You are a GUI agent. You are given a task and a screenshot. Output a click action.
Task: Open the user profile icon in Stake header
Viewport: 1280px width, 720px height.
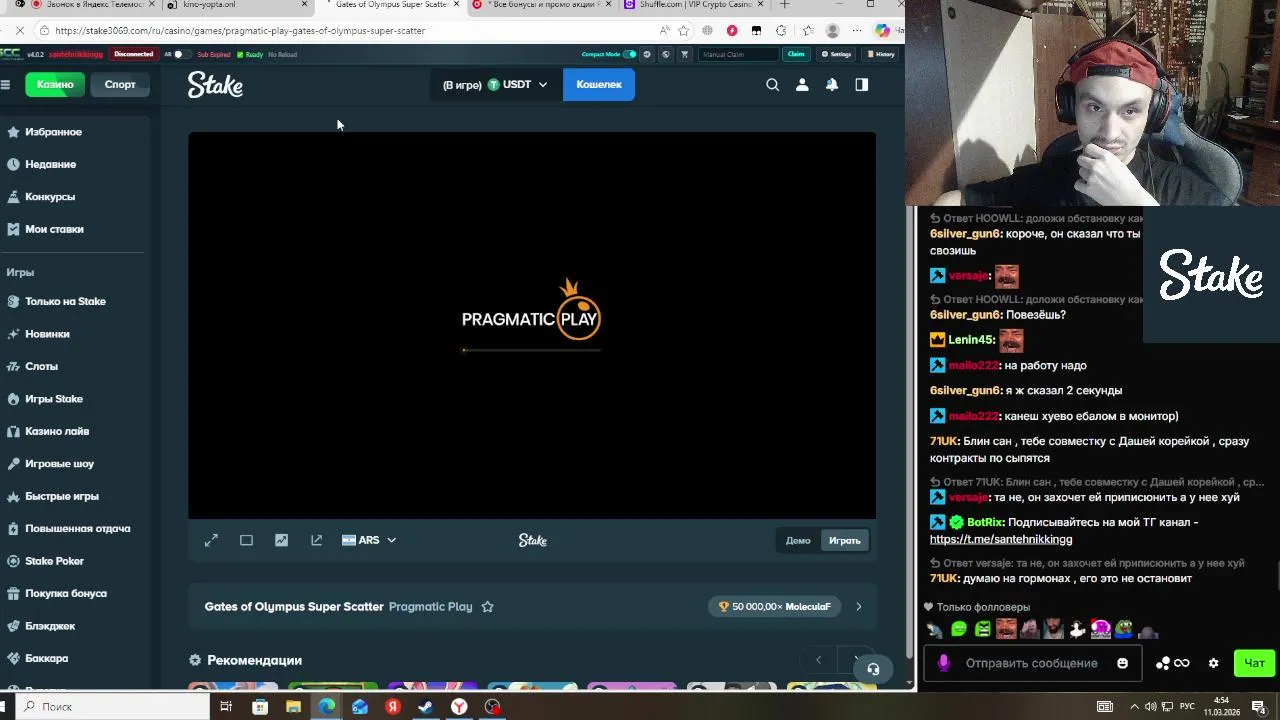tap(802, 85)
